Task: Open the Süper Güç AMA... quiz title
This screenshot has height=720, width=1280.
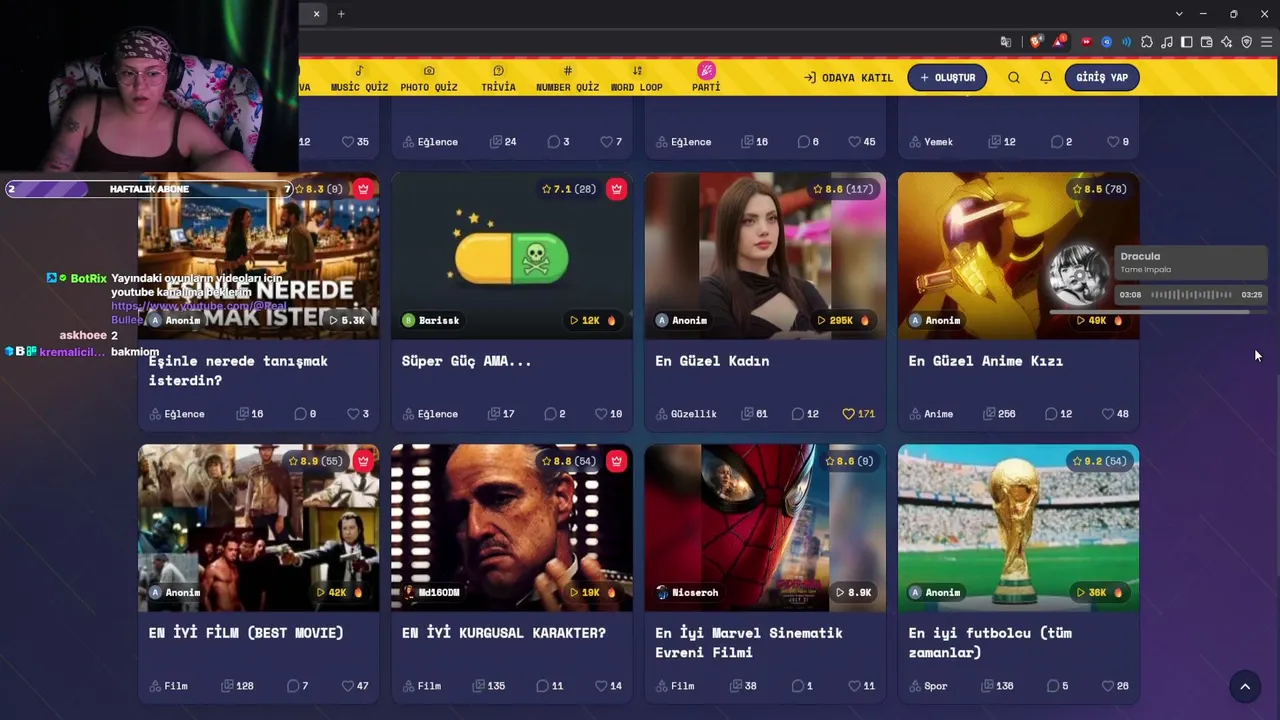Action: pos(466,361)
